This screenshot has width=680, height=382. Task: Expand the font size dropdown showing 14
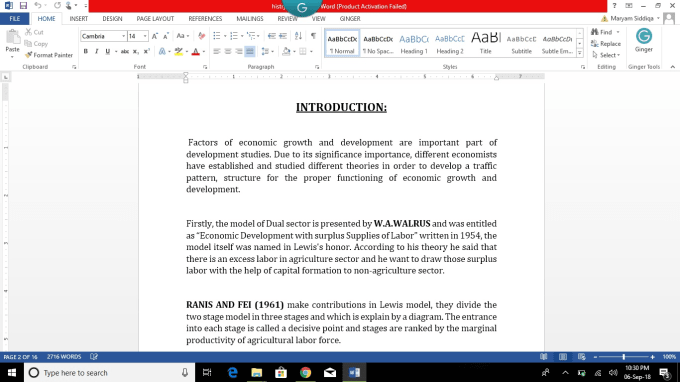click(137, 36)
